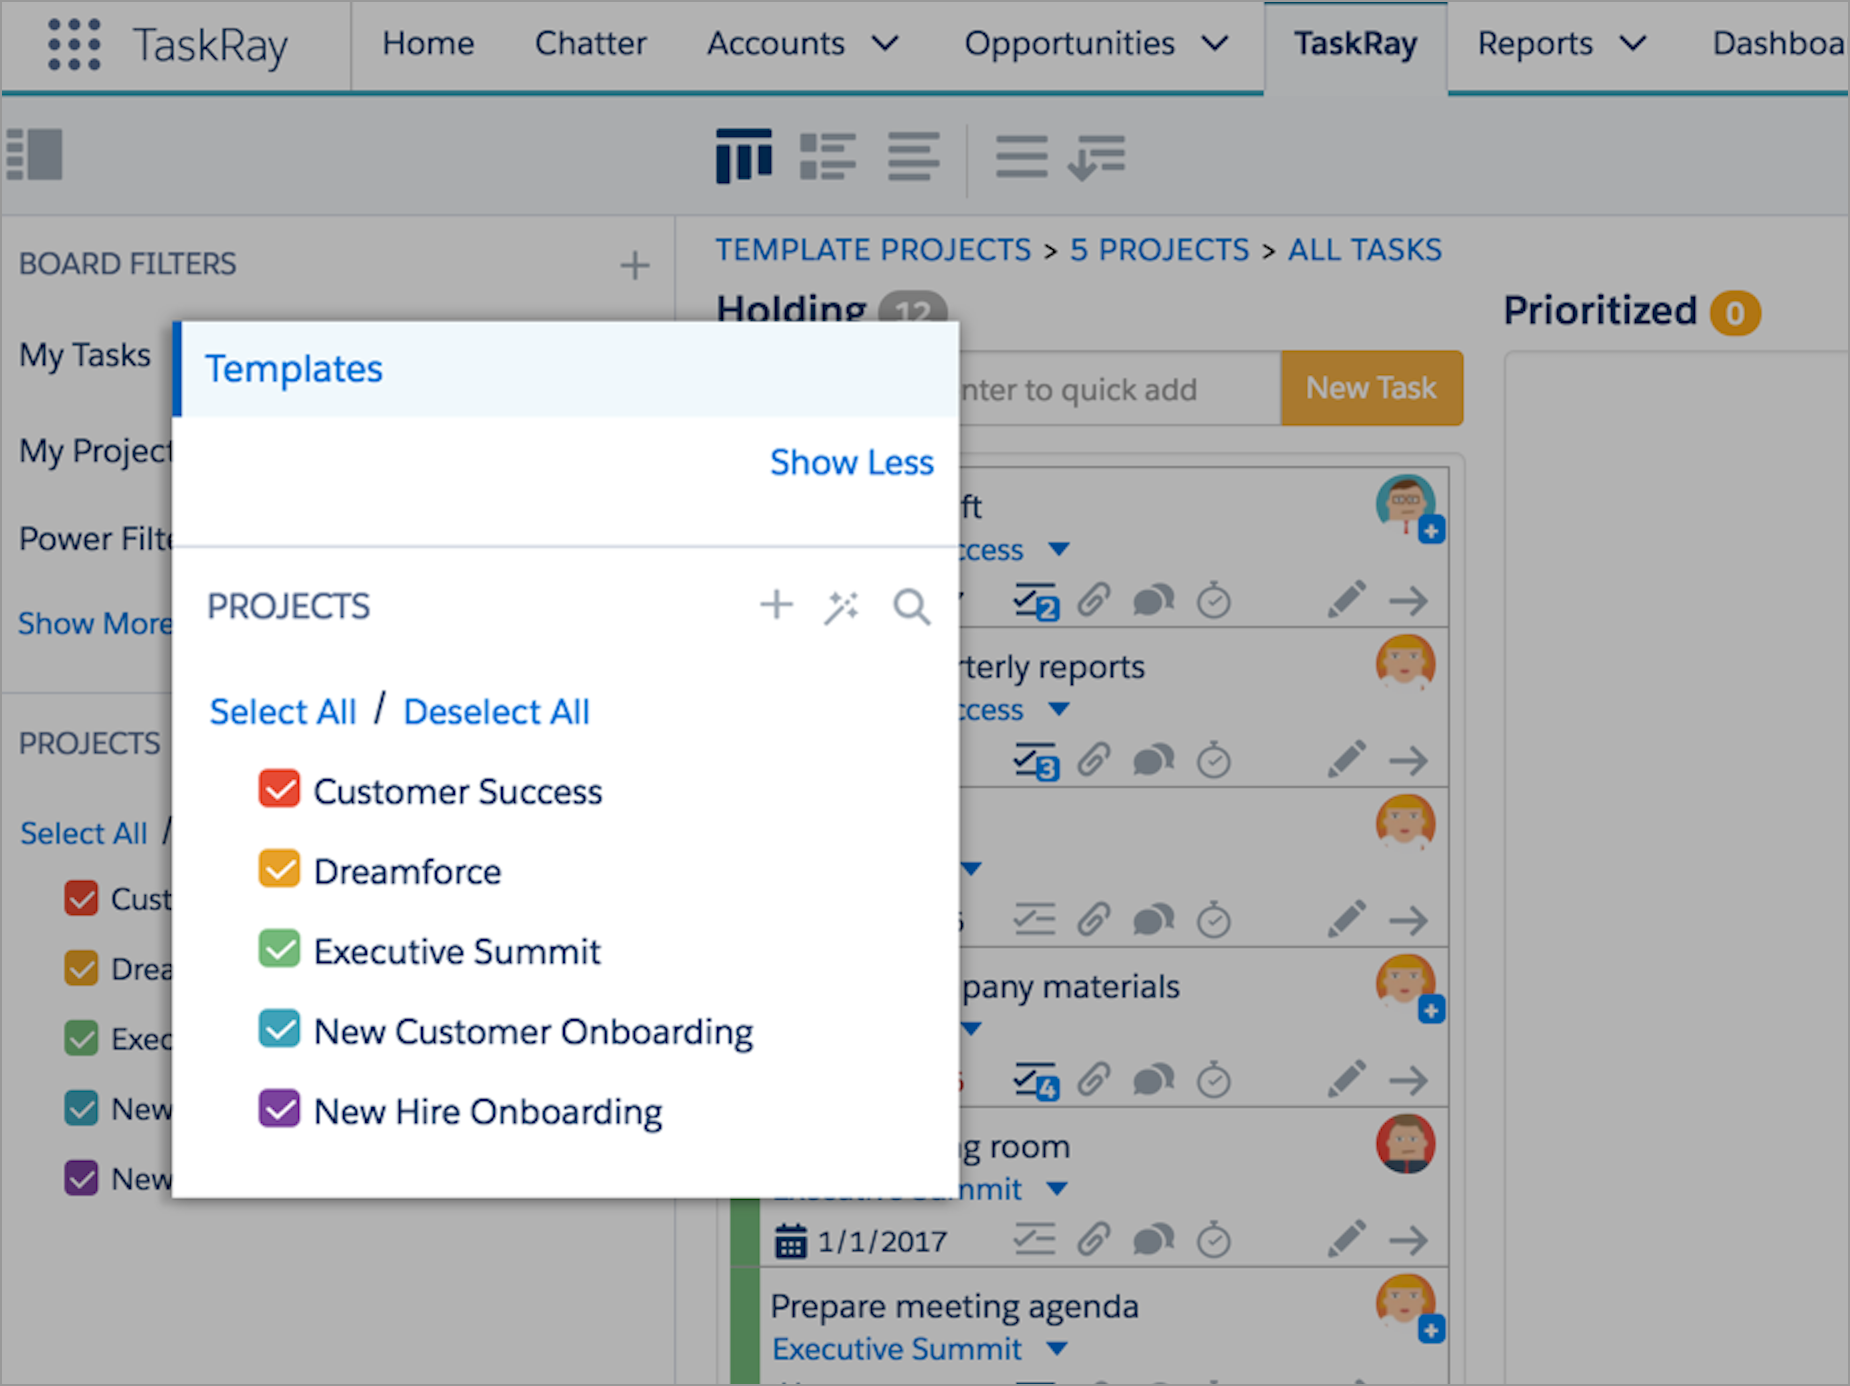The height and width of the screenshot is (1386, 1850).
Task: Open the Dashboards tab
Action: pyautogui.click(x=1778, y=44)
